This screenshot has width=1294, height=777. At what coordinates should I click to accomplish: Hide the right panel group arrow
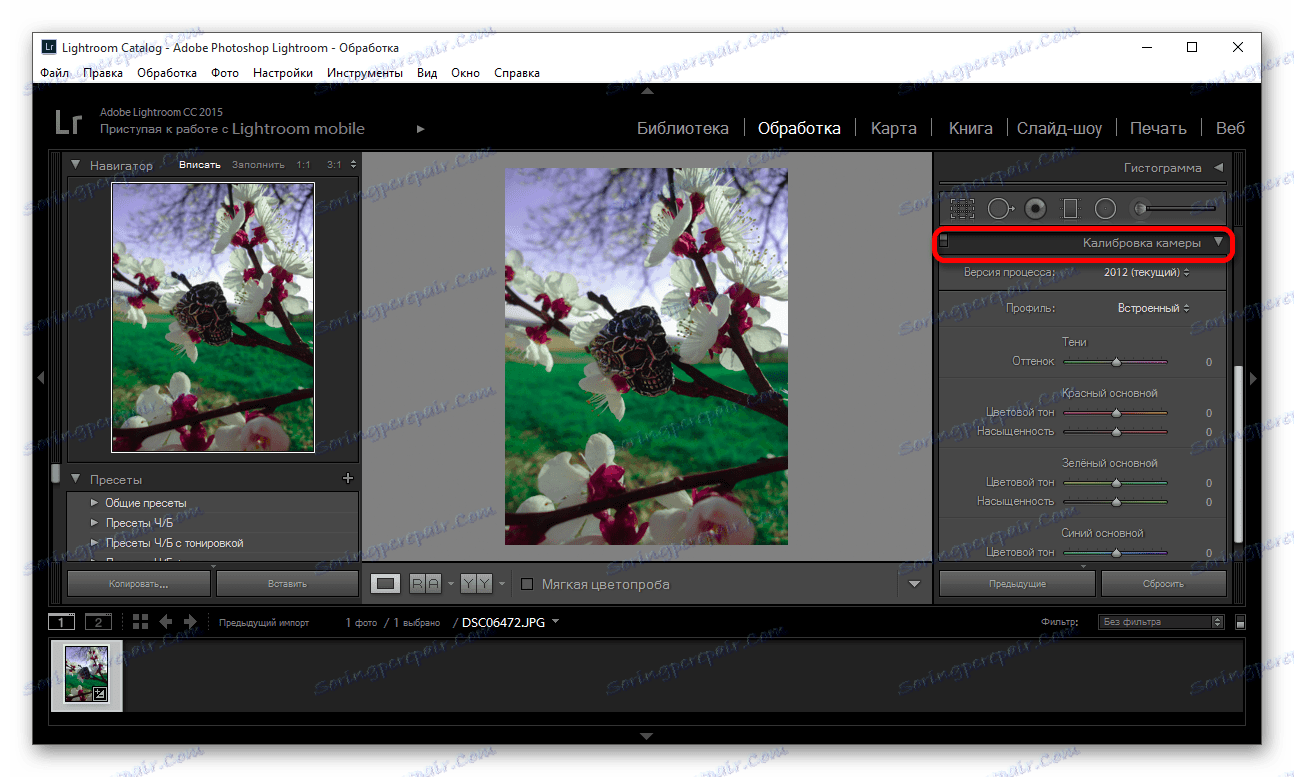click(x=1253, y=378)
